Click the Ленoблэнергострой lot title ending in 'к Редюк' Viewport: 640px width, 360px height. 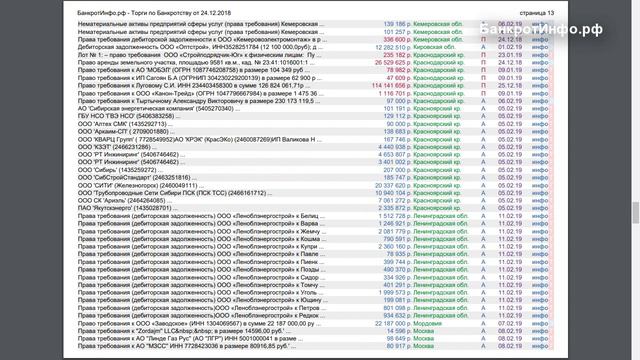202,316
